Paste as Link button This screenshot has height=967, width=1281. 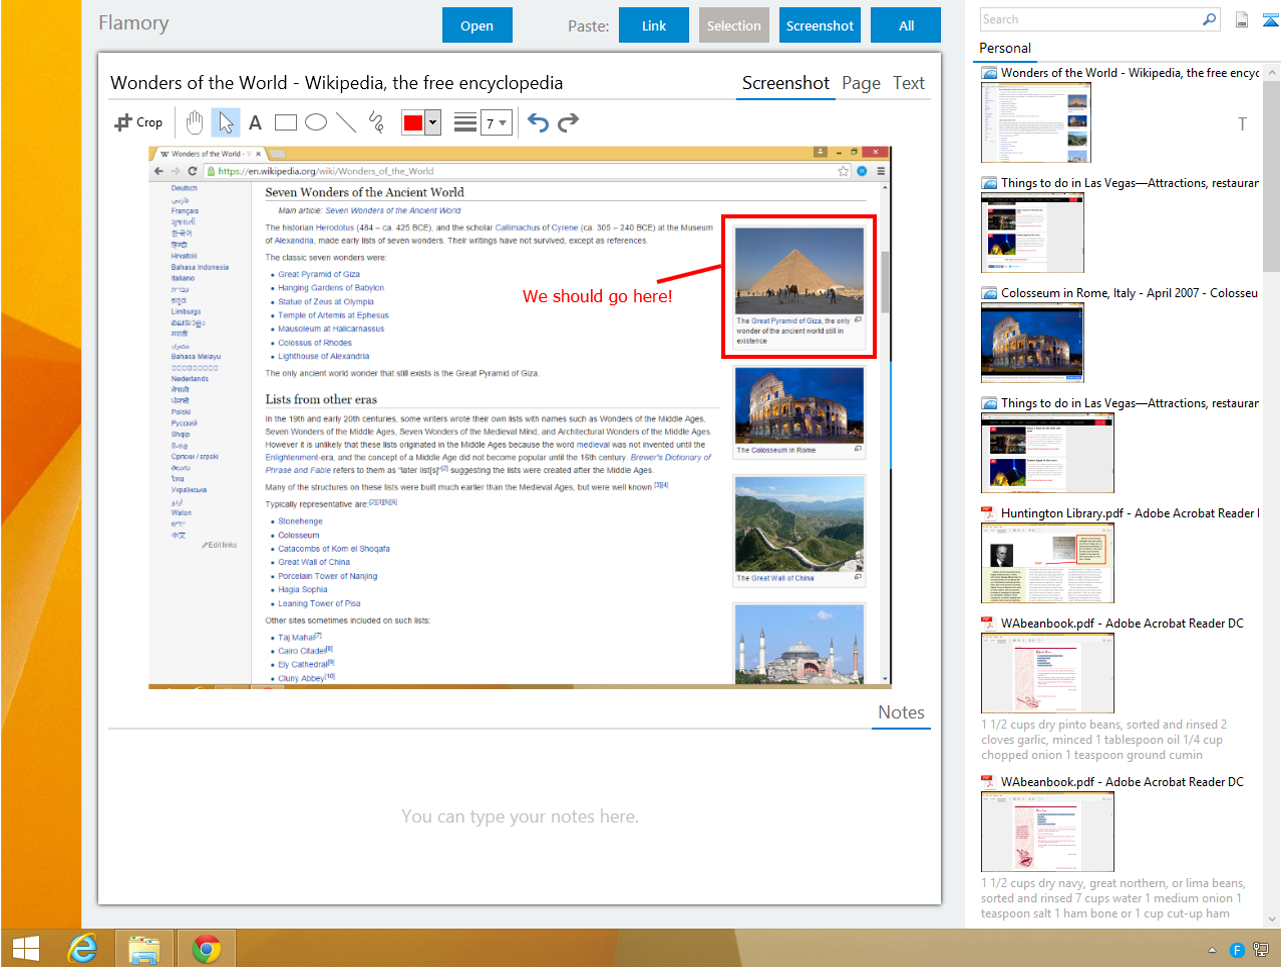click(654, 25)
